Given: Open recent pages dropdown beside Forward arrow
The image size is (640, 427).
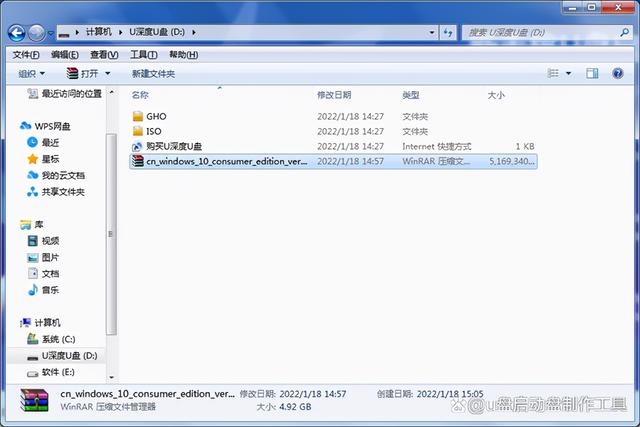Looking at the screenshot, I should 51,33.
